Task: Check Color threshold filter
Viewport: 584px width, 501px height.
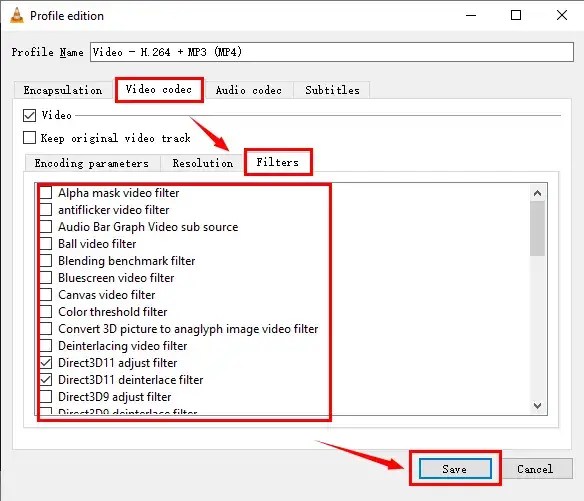Action: [x=46, y=312]
